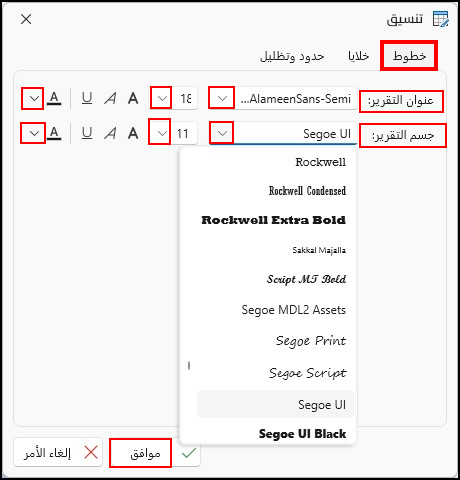Screen dimensions: 460x480
Task: Expand font size dropdown showing 11
Action: tap(160, 133)
